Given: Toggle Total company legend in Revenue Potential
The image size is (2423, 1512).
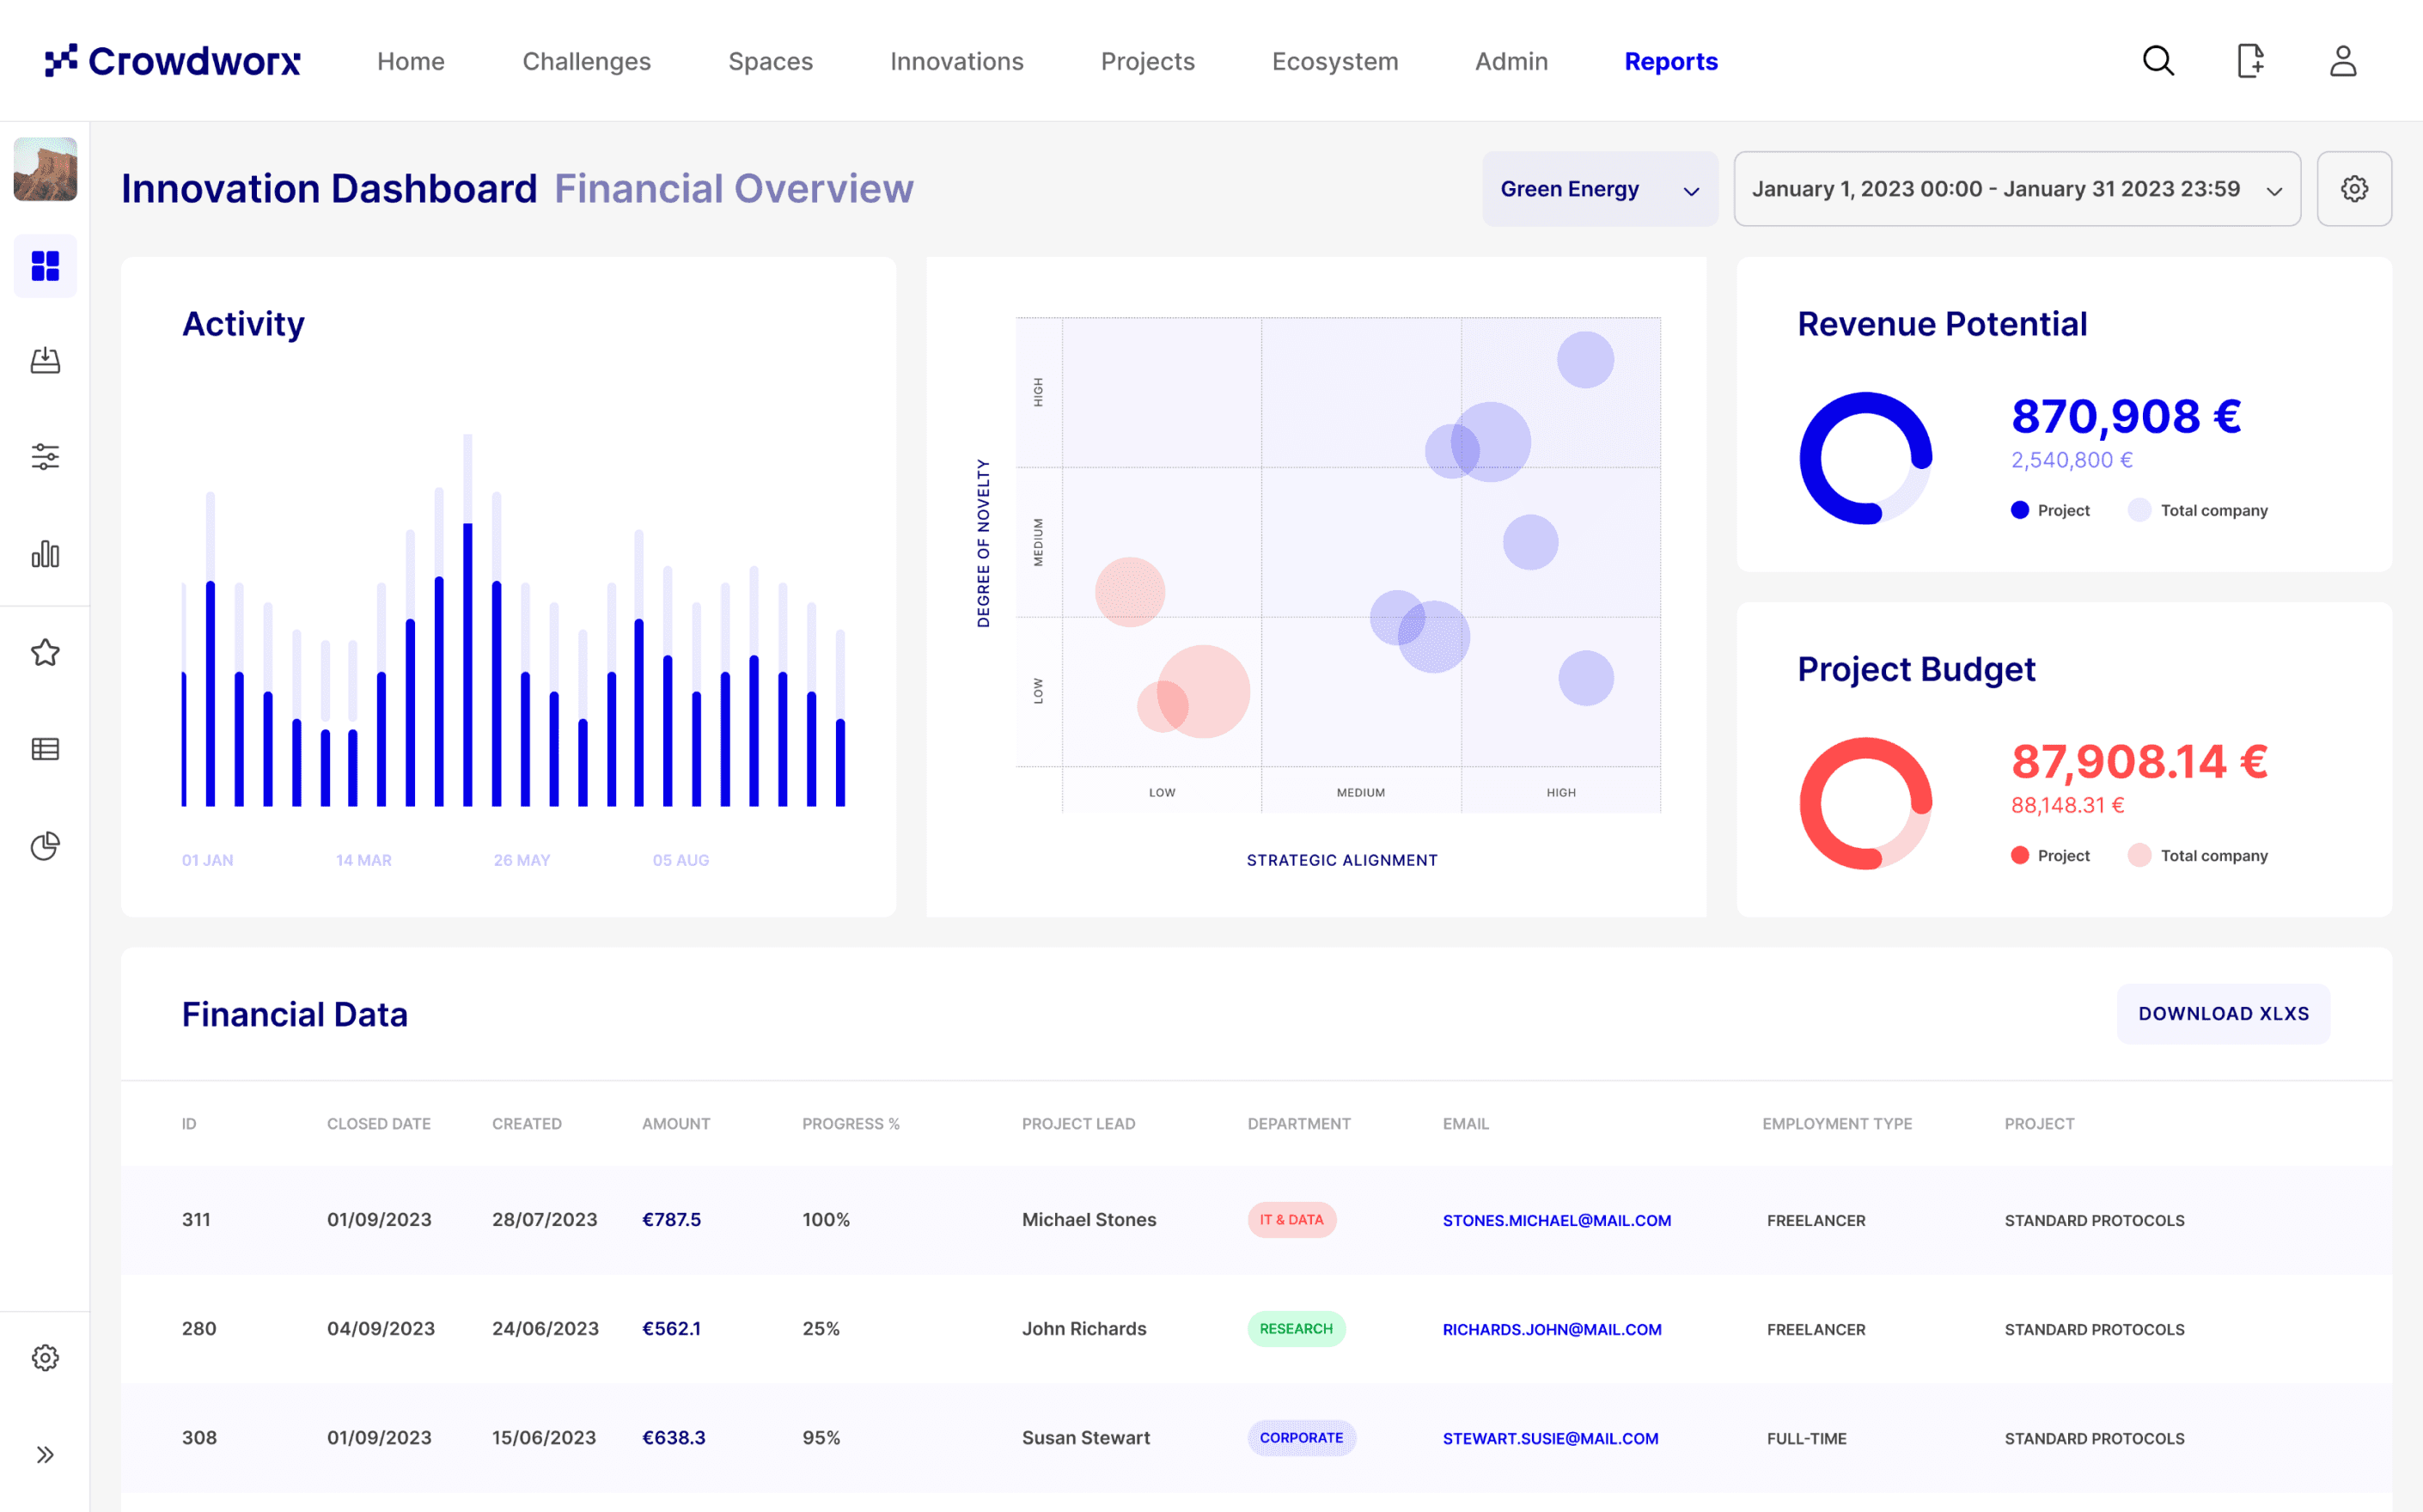Looking at the screenshot, I should [x=2199, y=510].
